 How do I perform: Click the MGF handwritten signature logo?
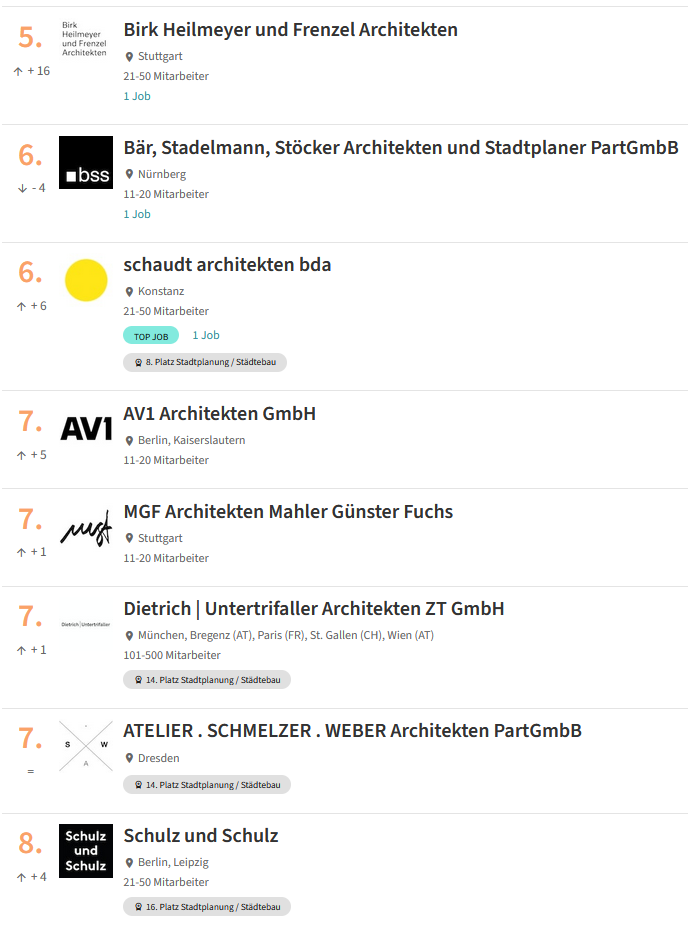[86, 528]
